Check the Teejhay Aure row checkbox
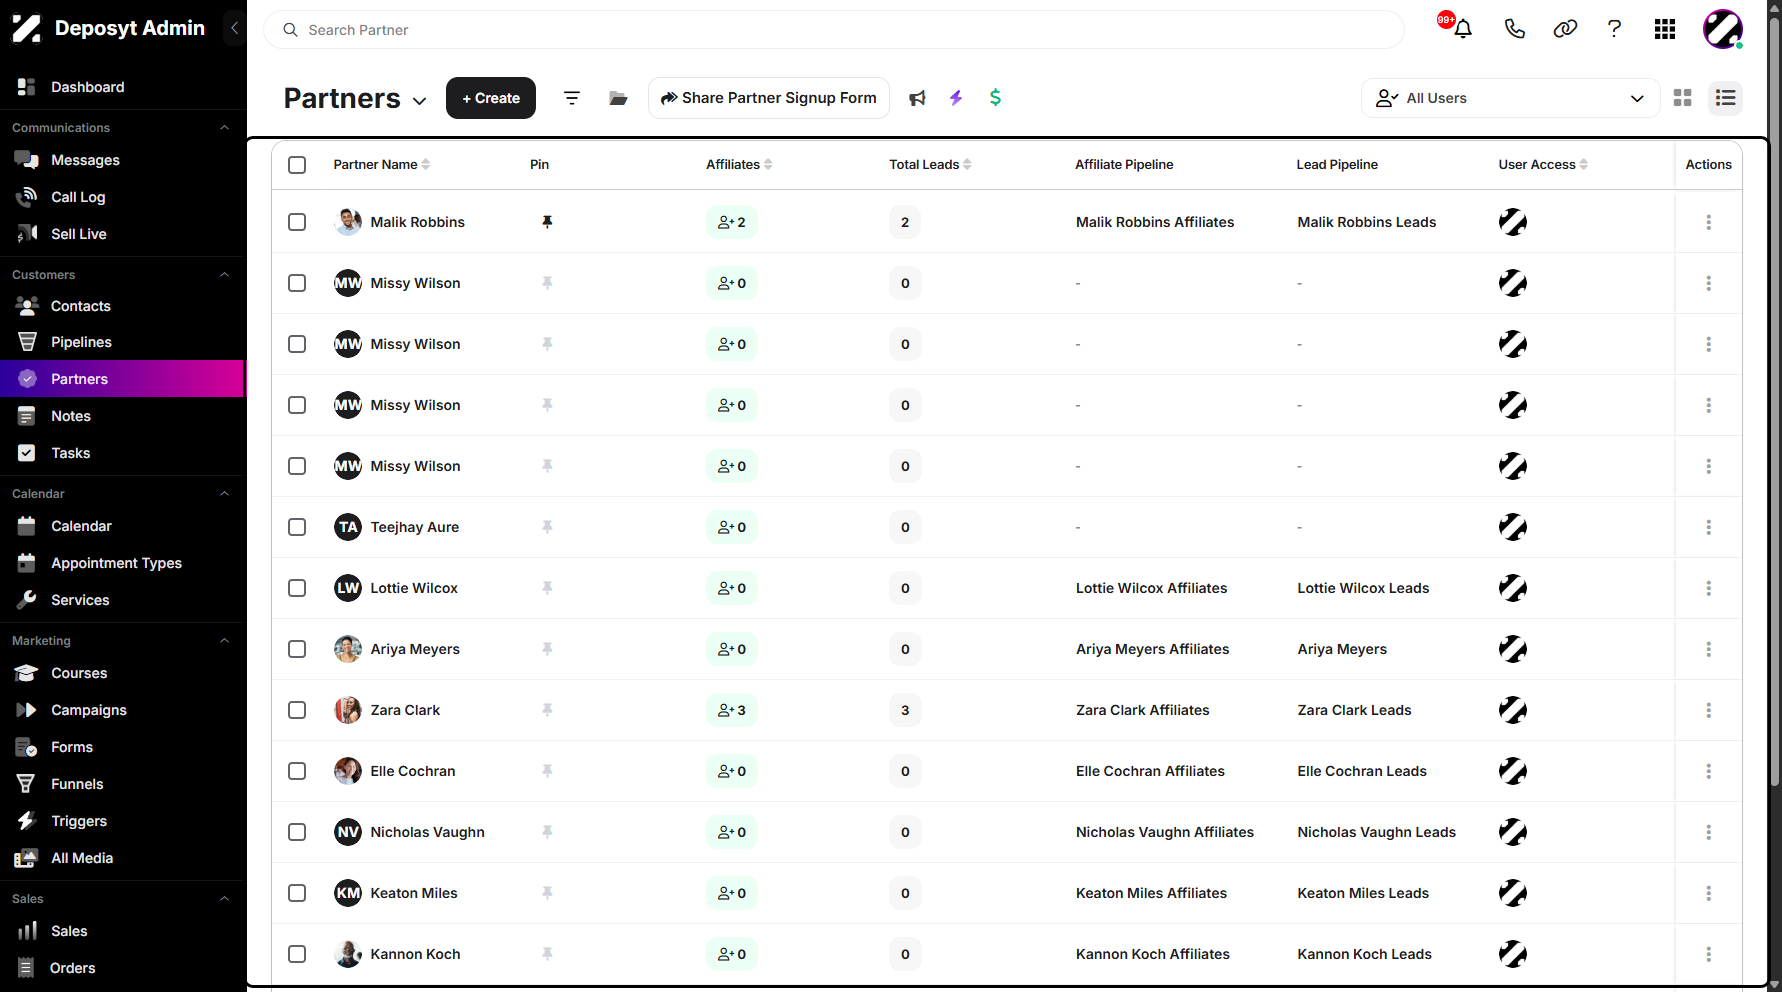 tap(297, 527)
